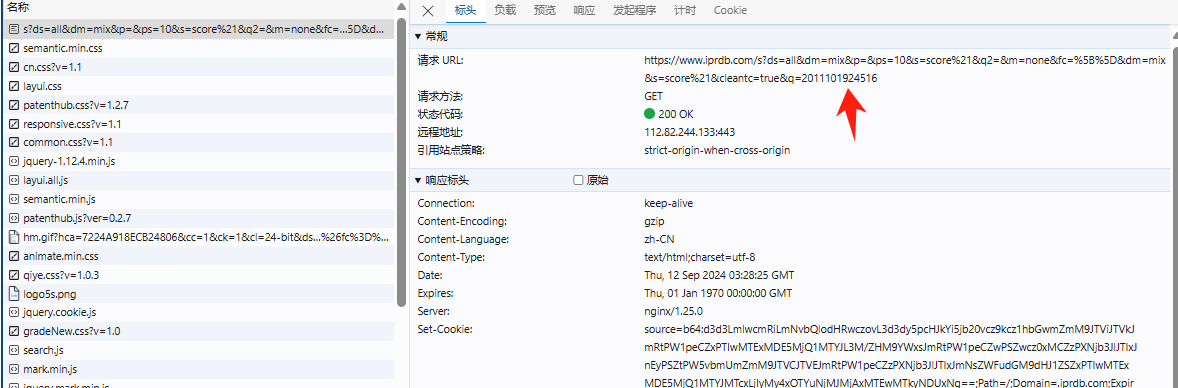The height and width of the screenshot is (388, 1178).
Task: Click the file icon for hm.gif request
Action: click(14, 237)
